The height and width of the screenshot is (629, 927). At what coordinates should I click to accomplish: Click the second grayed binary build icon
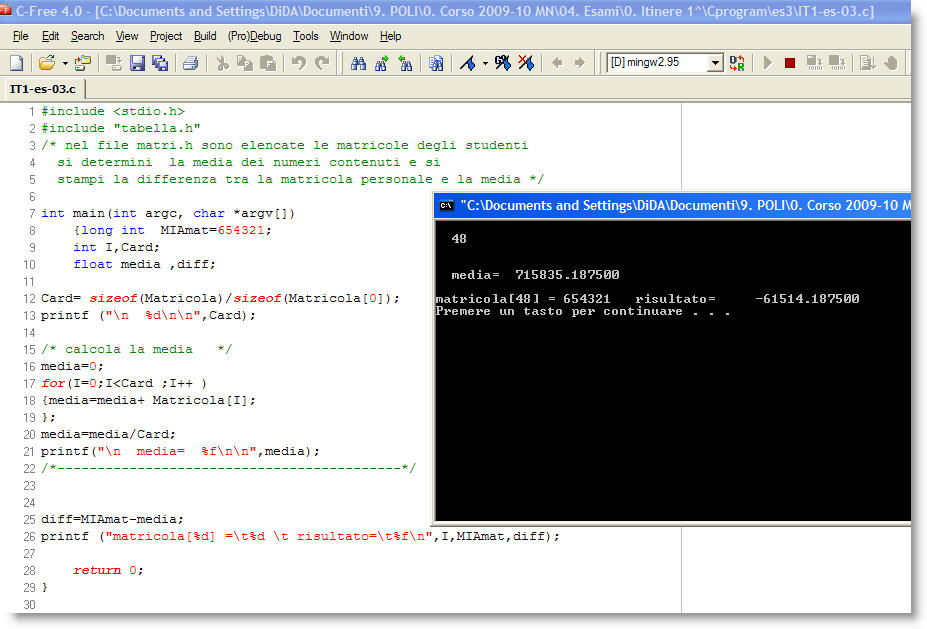pos(837,63)
